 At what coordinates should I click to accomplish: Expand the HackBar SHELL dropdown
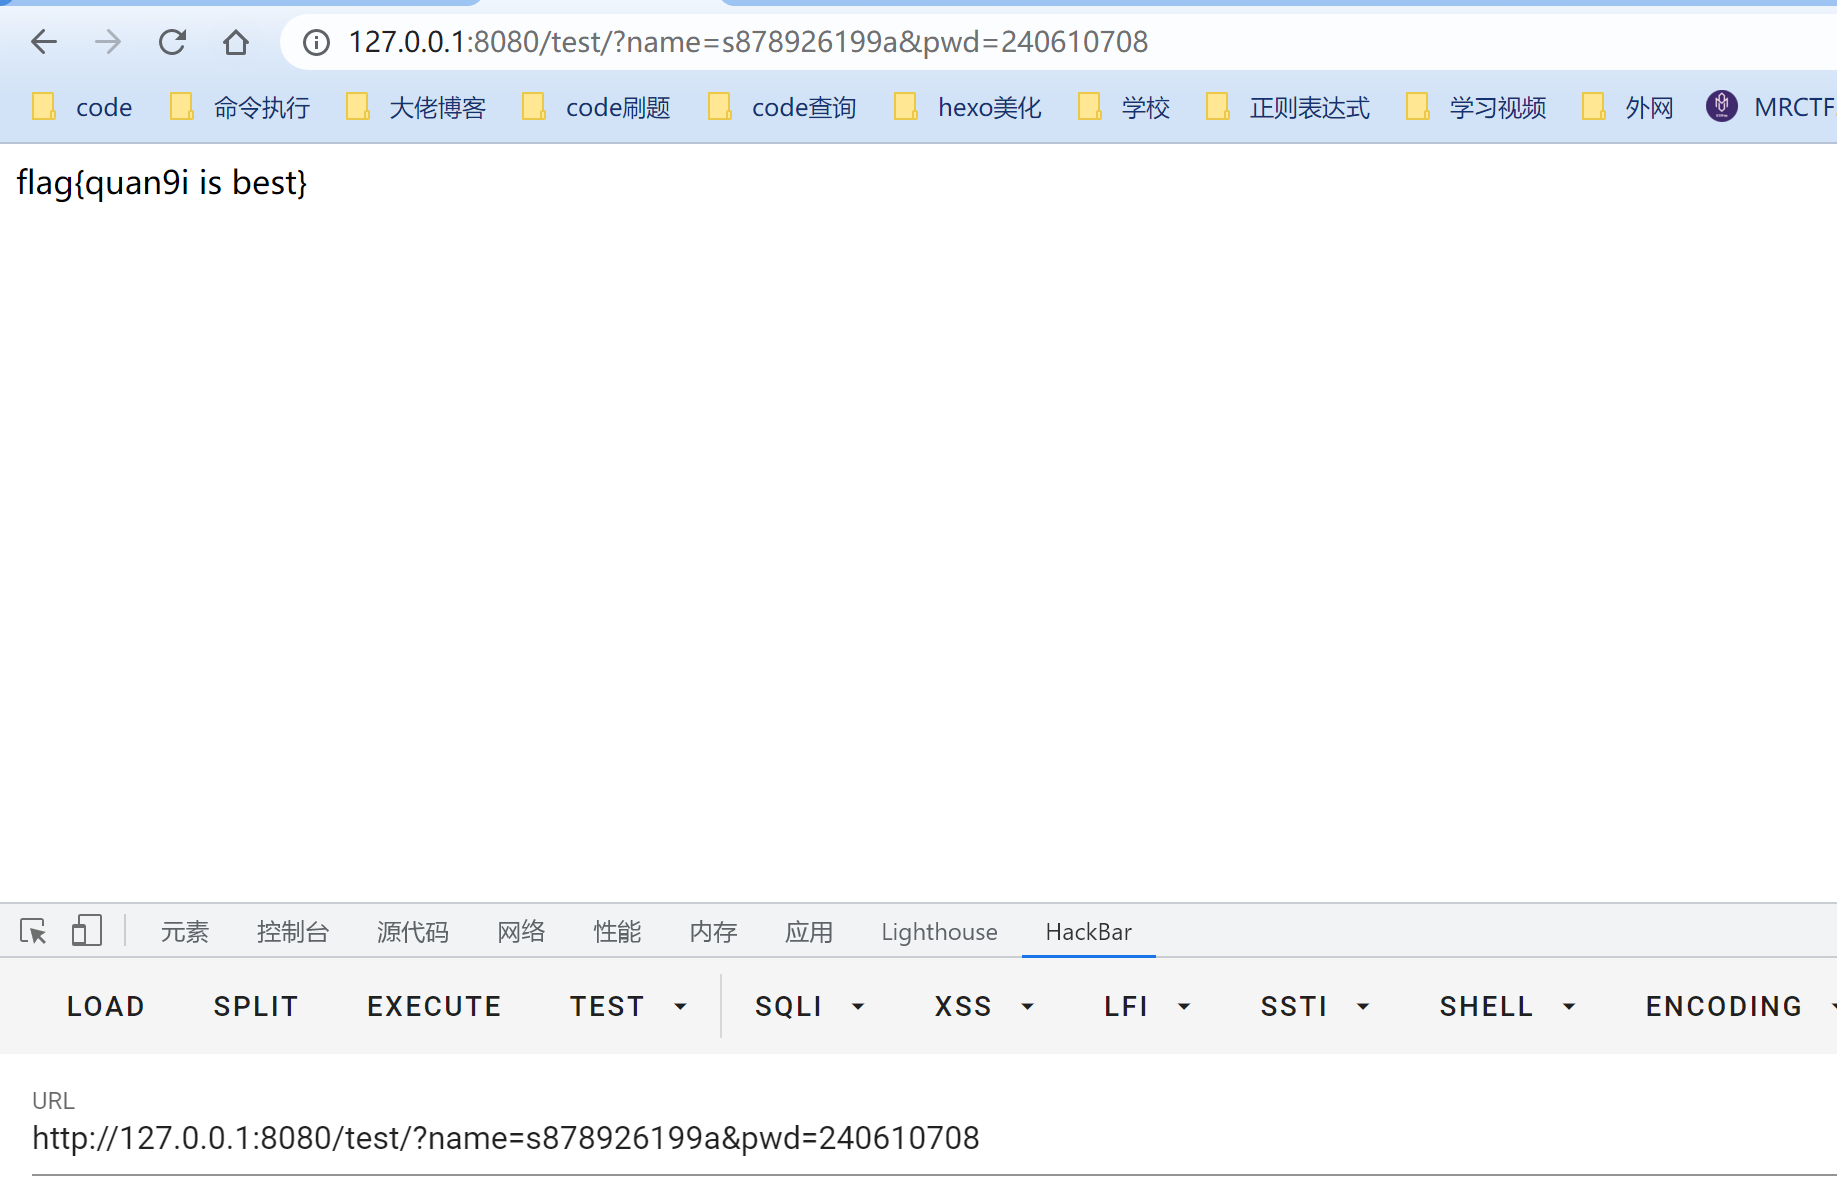point(1508,1006)
